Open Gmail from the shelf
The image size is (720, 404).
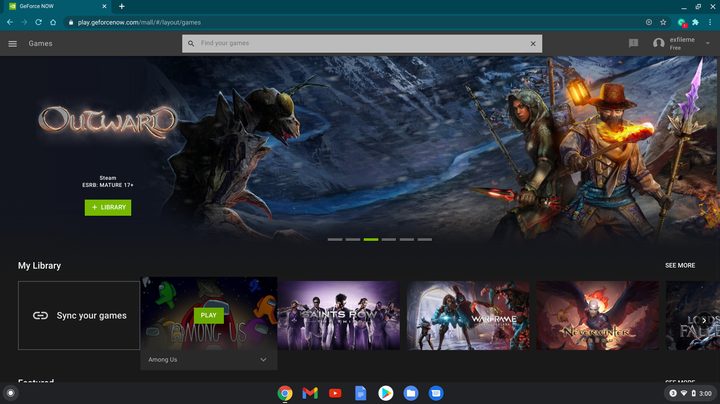(x=310, y=393)
